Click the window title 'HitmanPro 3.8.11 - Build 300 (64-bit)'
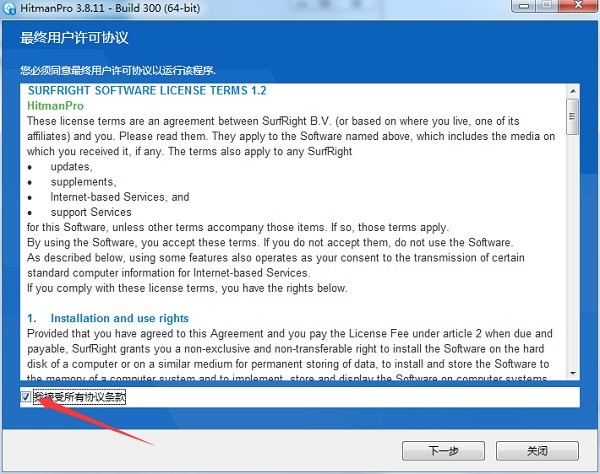This screenshot has width=600, height=474. [110, 8]
